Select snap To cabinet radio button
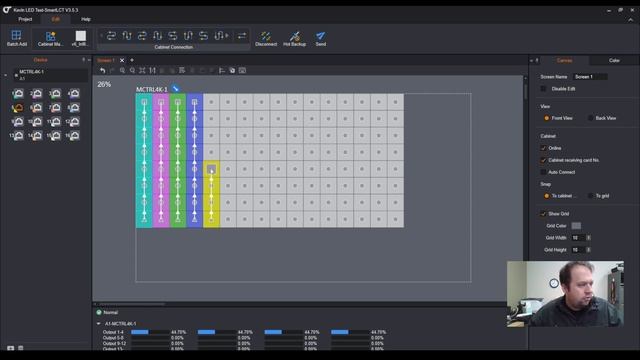This screenshot has height=360, width=640. (x=547, y=196)
